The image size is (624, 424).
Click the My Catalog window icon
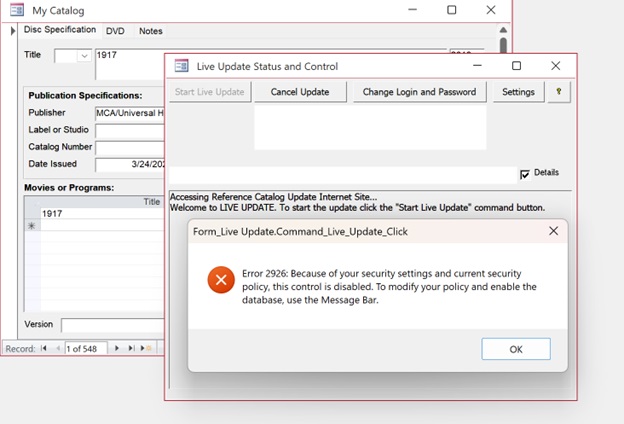(17, 10)
